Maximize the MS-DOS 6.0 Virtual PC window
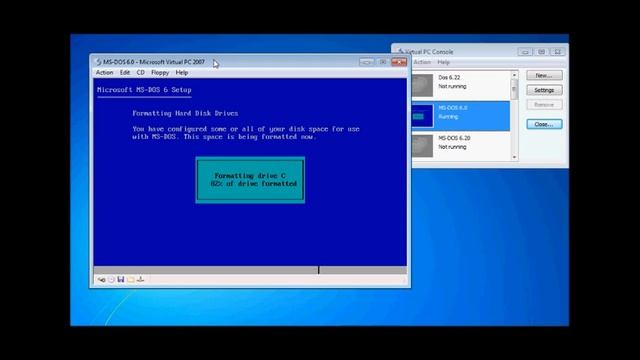This screenshot has height=360, width=640. point(382,62)
